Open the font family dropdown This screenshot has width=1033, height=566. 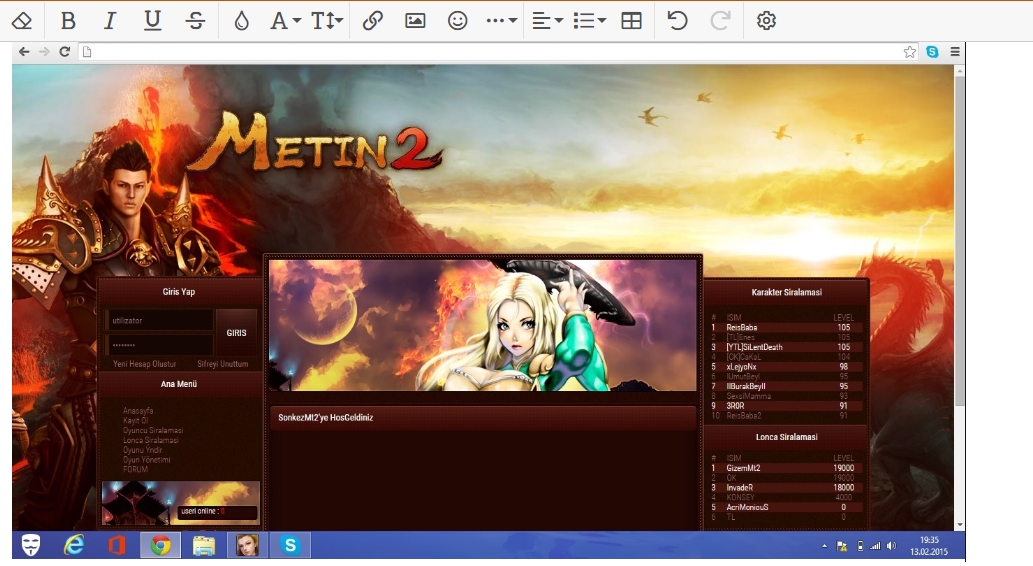tap(285, 21)
